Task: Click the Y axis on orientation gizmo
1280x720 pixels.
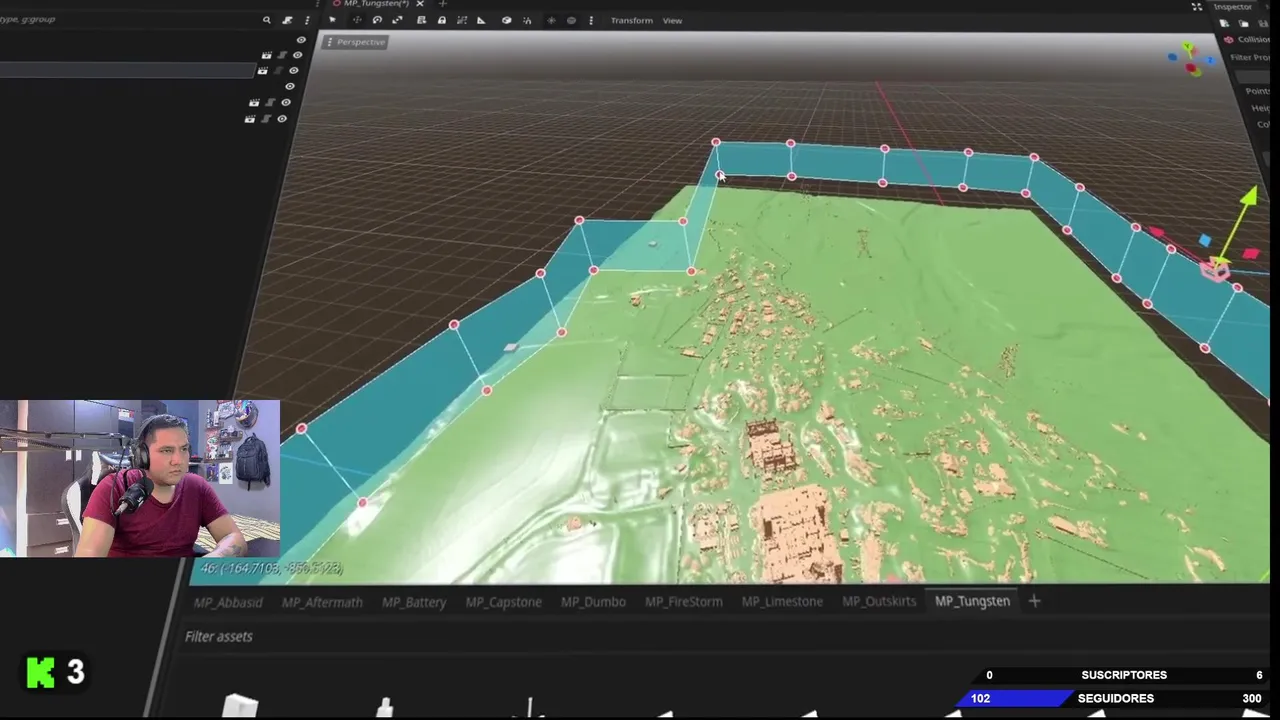Action: click(x=1187, y=46)
